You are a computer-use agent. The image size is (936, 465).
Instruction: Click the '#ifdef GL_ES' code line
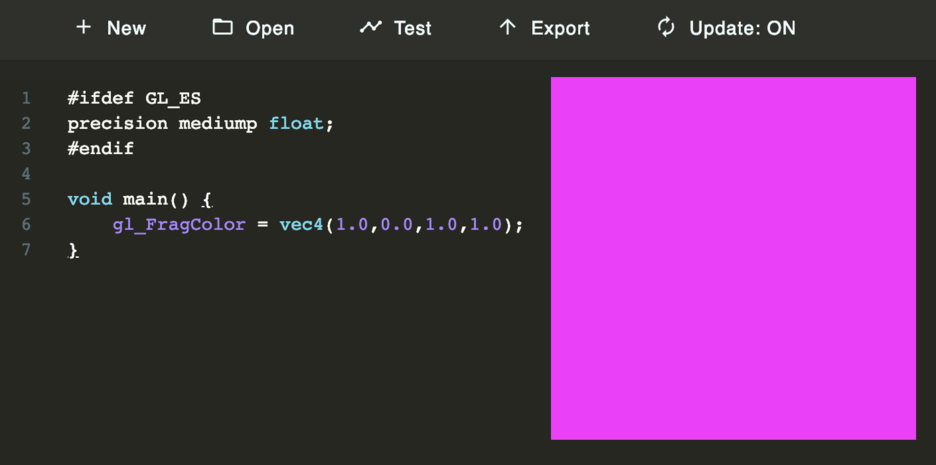134,98
